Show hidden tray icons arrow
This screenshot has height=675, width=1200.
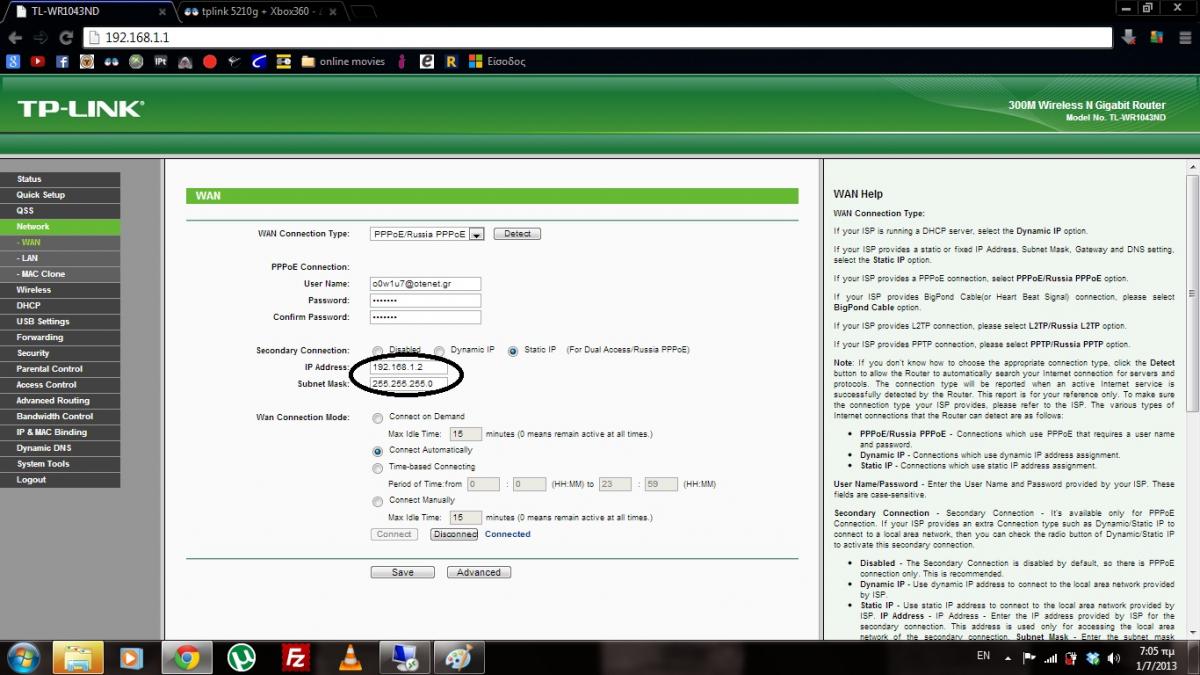point(1006,657)
